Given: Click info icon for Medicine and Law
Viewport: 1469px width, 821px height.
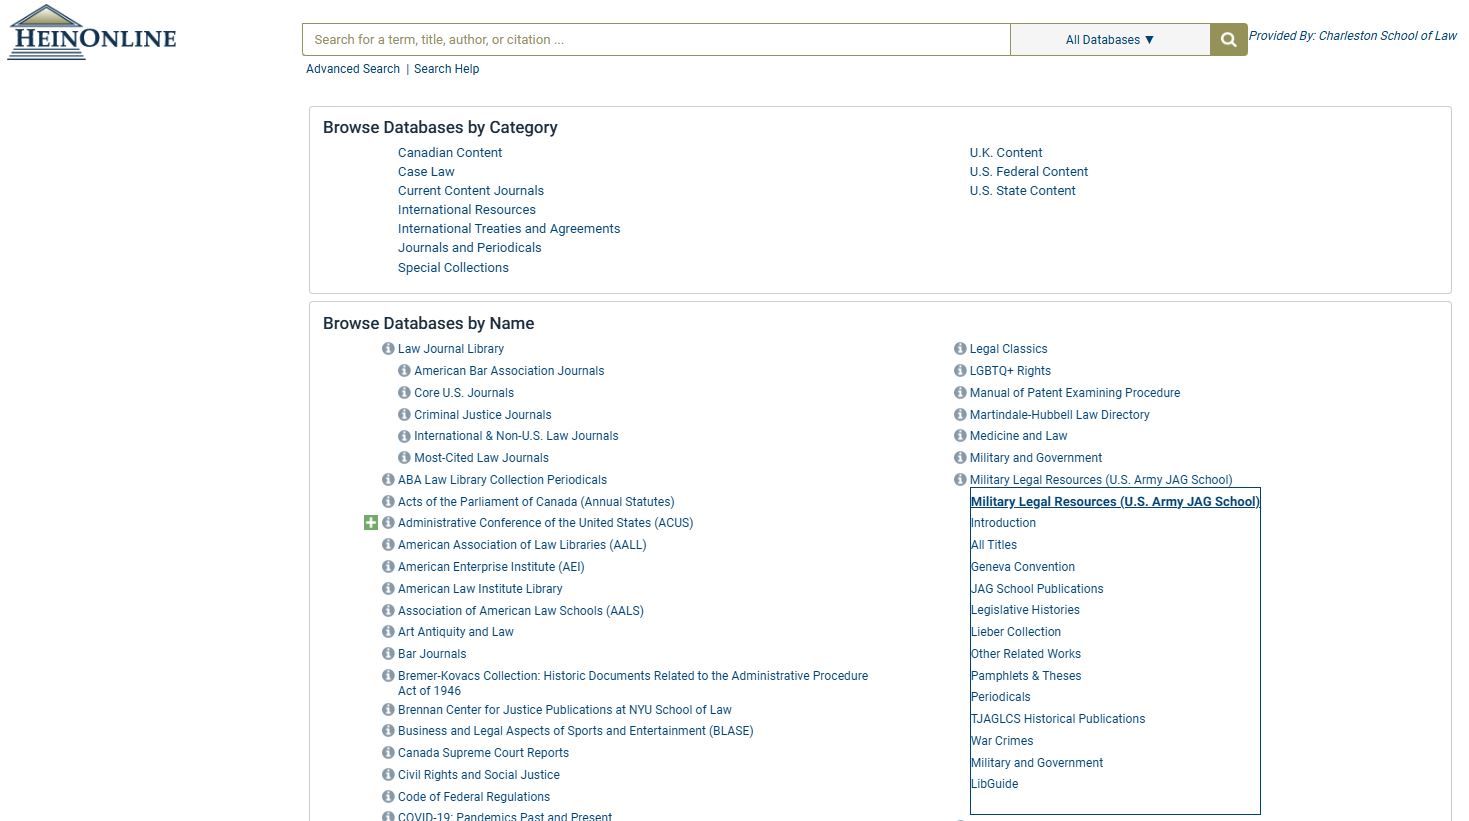Looking at the screenshot, I should [960, 436].
